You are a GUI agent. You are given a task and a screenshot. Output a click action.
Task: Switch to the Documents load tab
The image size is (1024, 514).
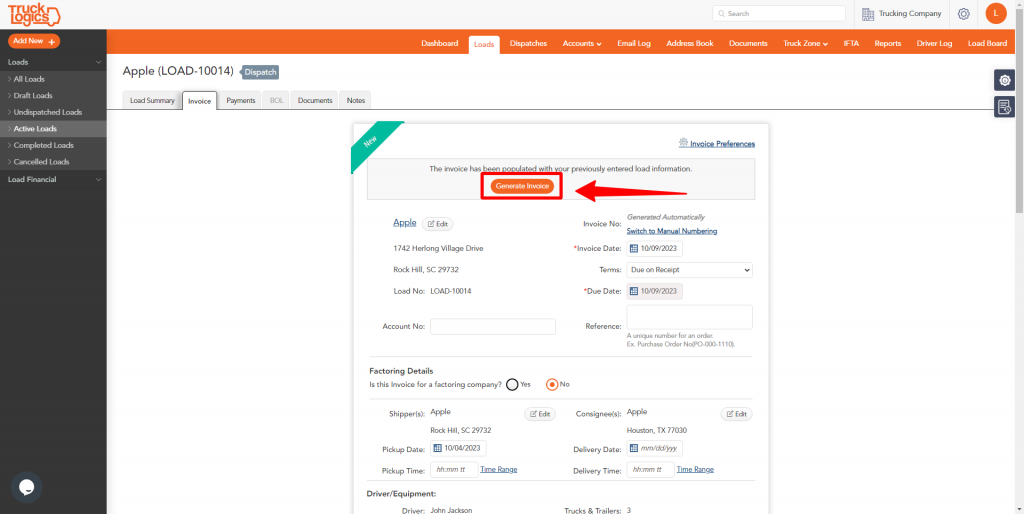point(315,101)
